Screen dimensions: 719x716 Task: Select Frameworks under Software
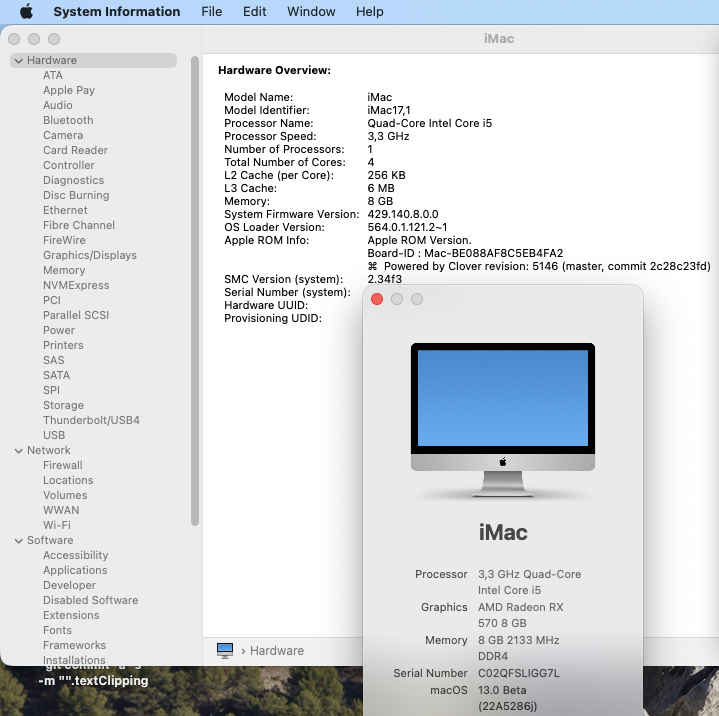click(x=74, y=645)
